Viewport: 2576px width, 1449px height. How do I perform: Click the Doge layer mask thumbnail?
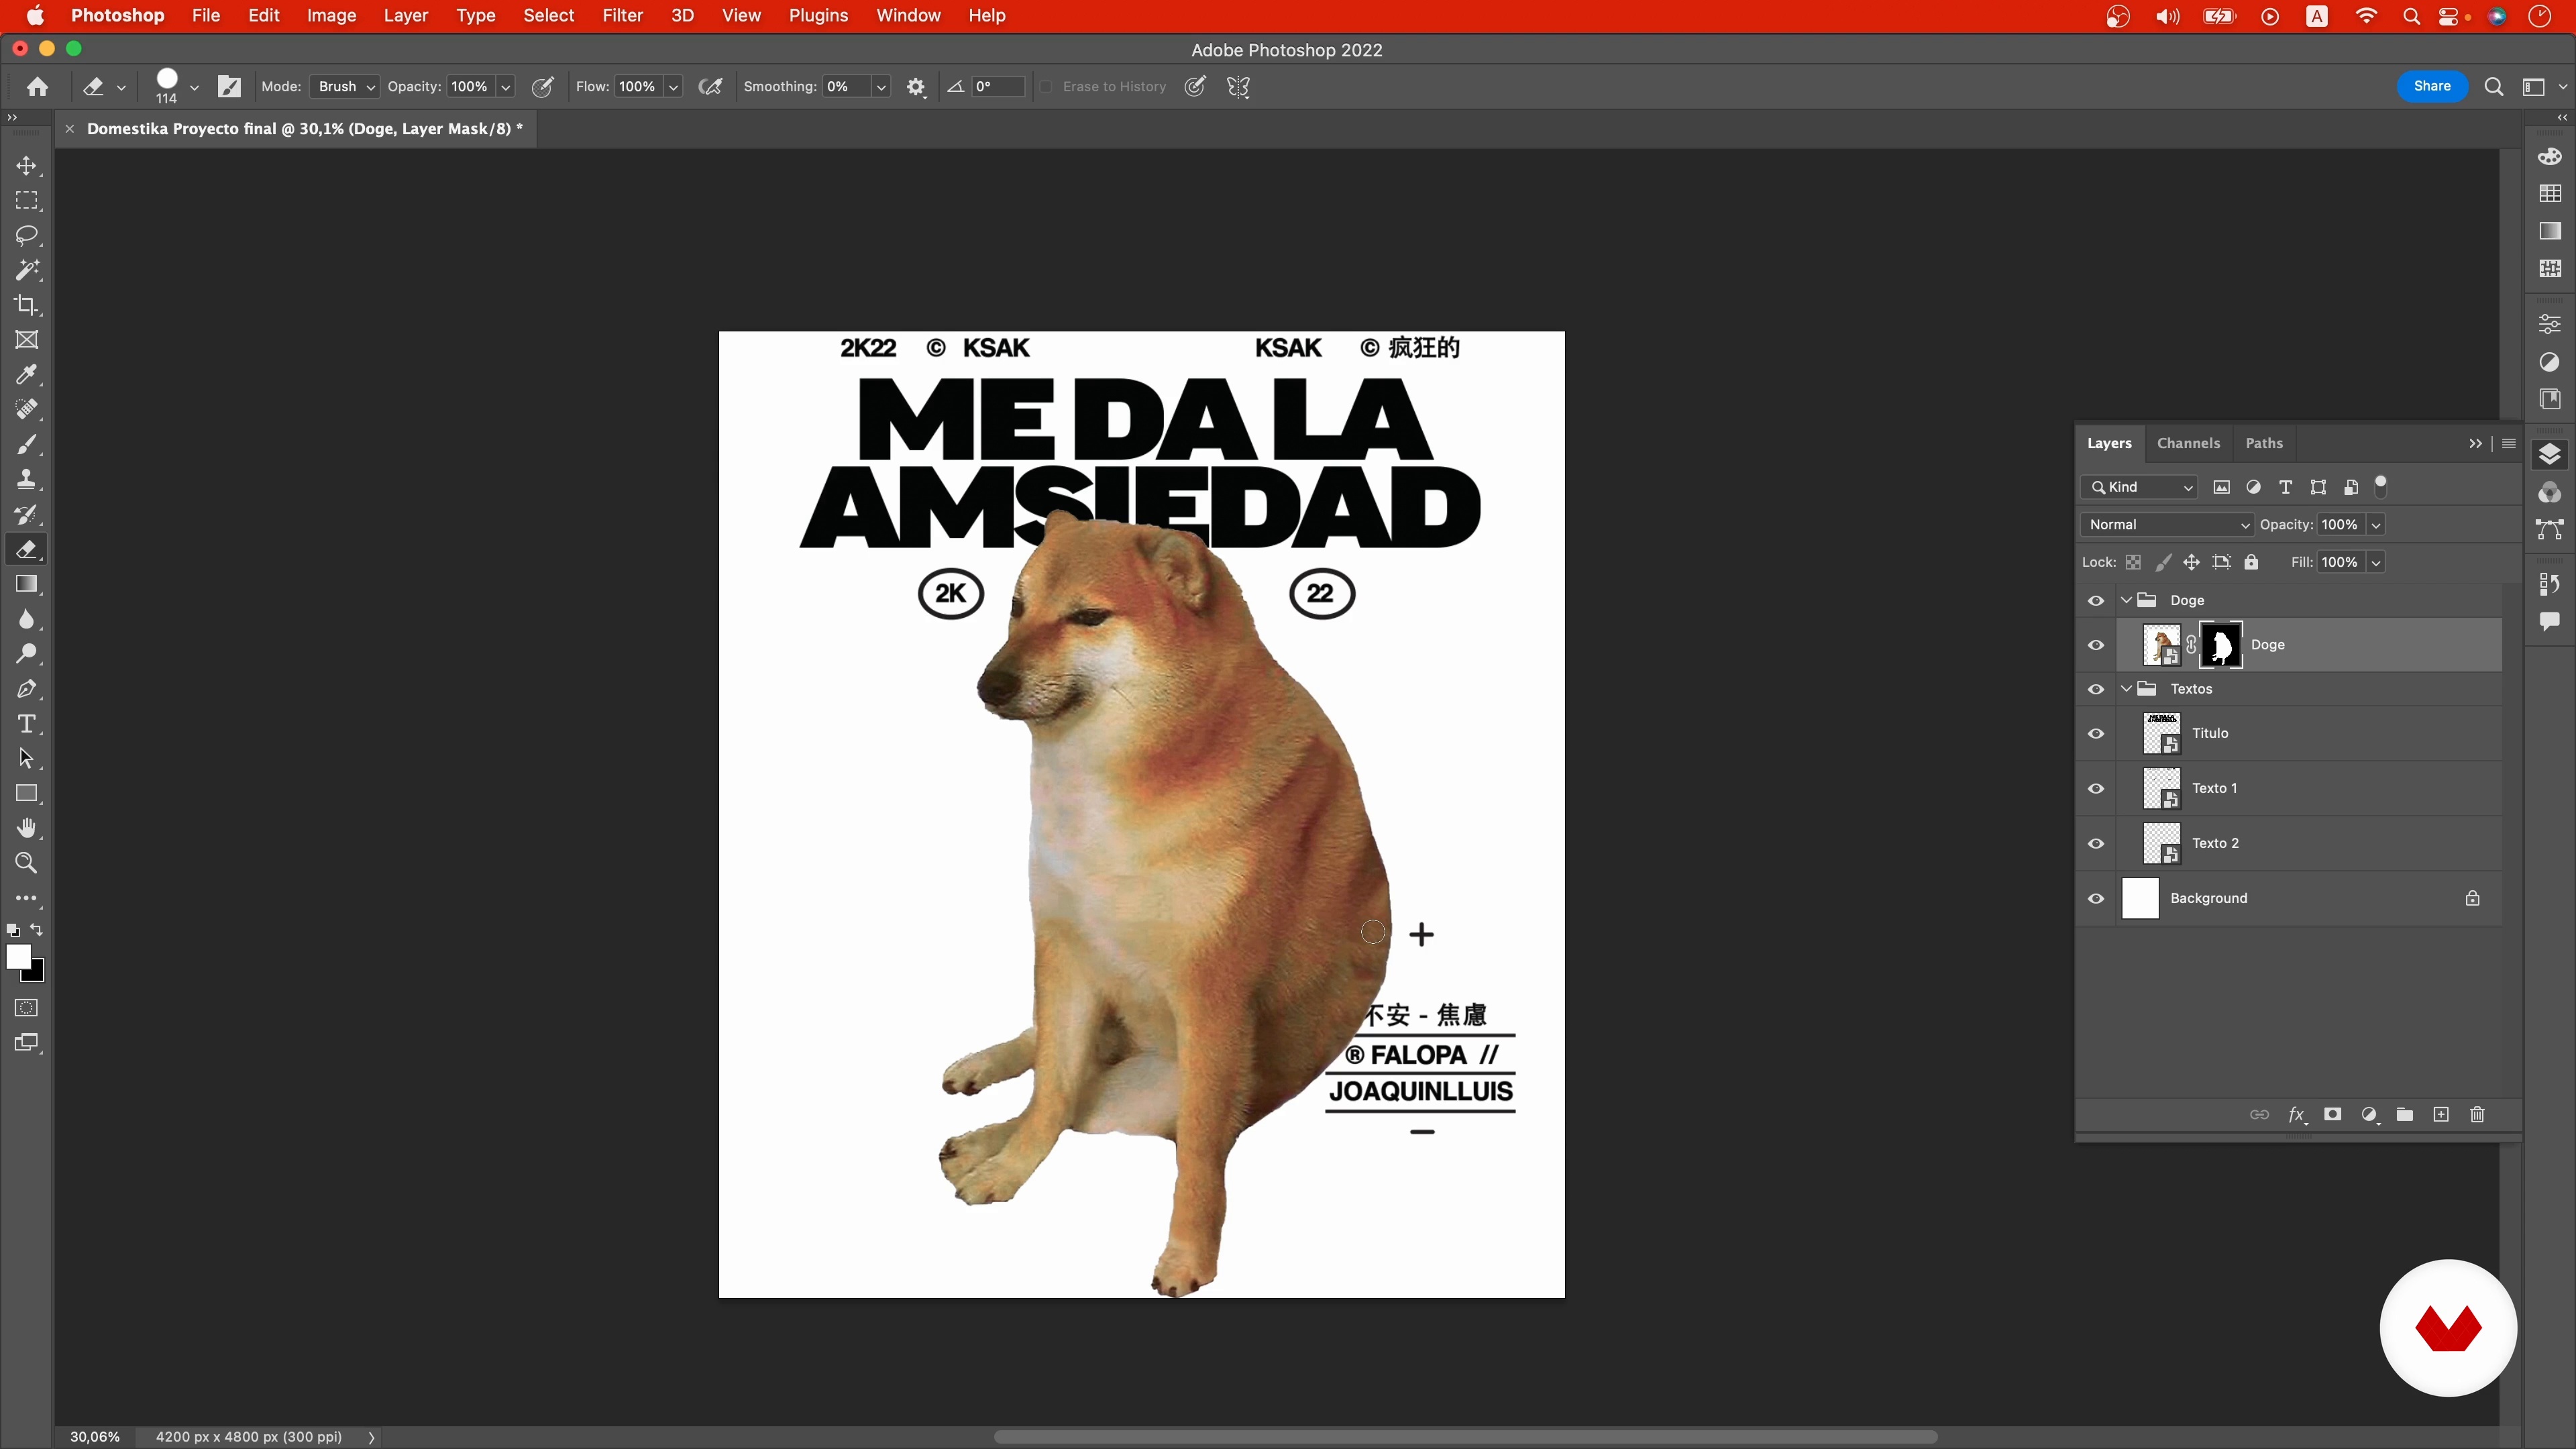pos(2221,645)
